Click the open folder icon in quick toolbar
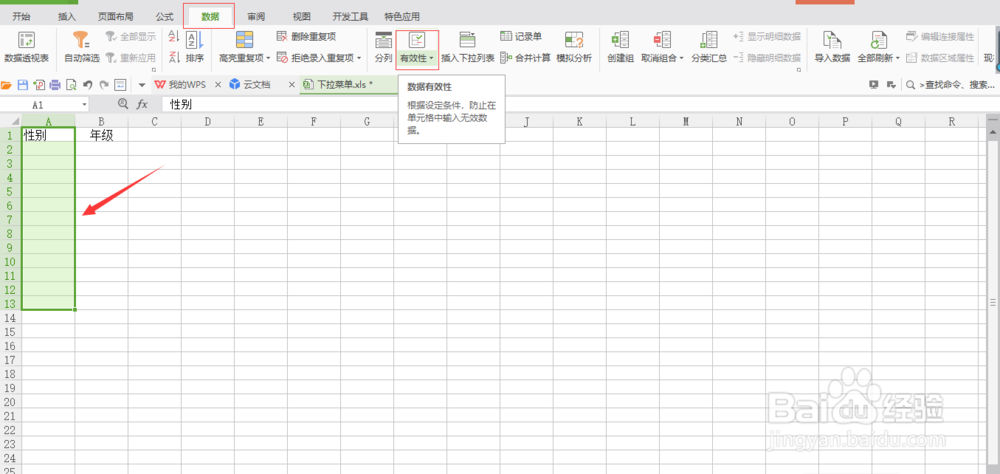 [6, 84]
